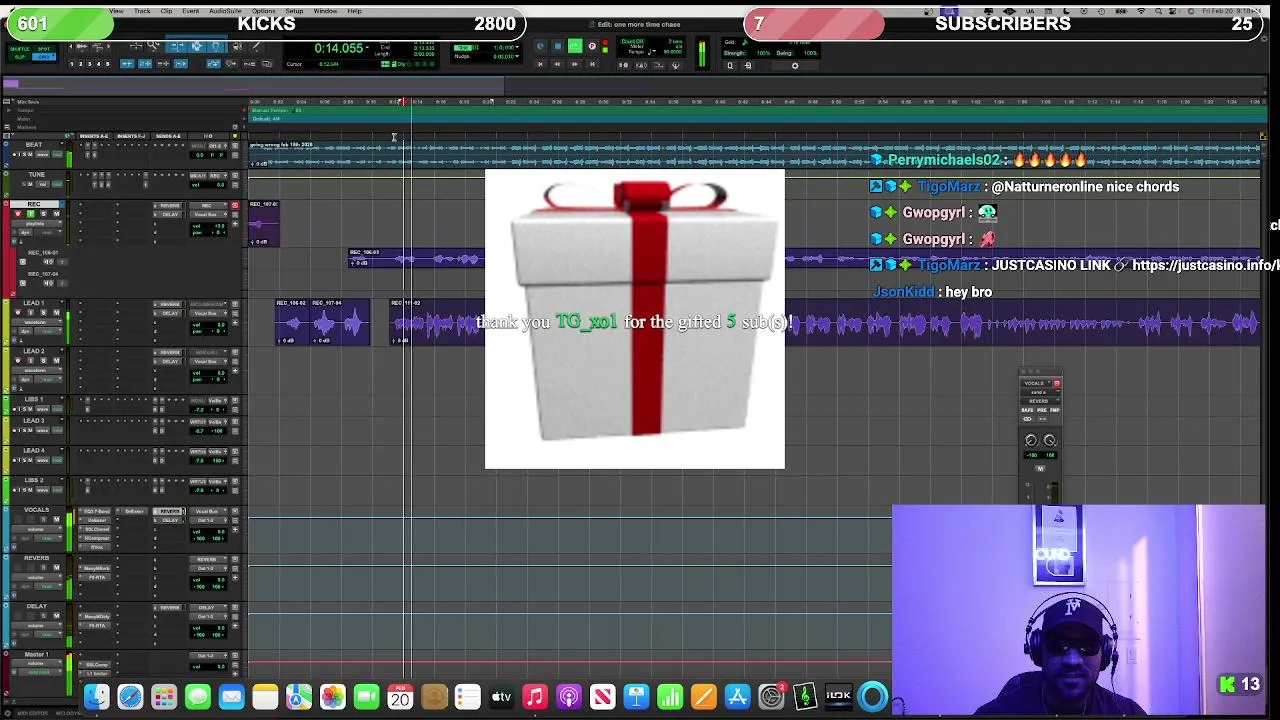Image resolution: width=1280 pixels, height=720 pixels.
Task: Enable Shuffle edit mode
Action: click(19, 49)
